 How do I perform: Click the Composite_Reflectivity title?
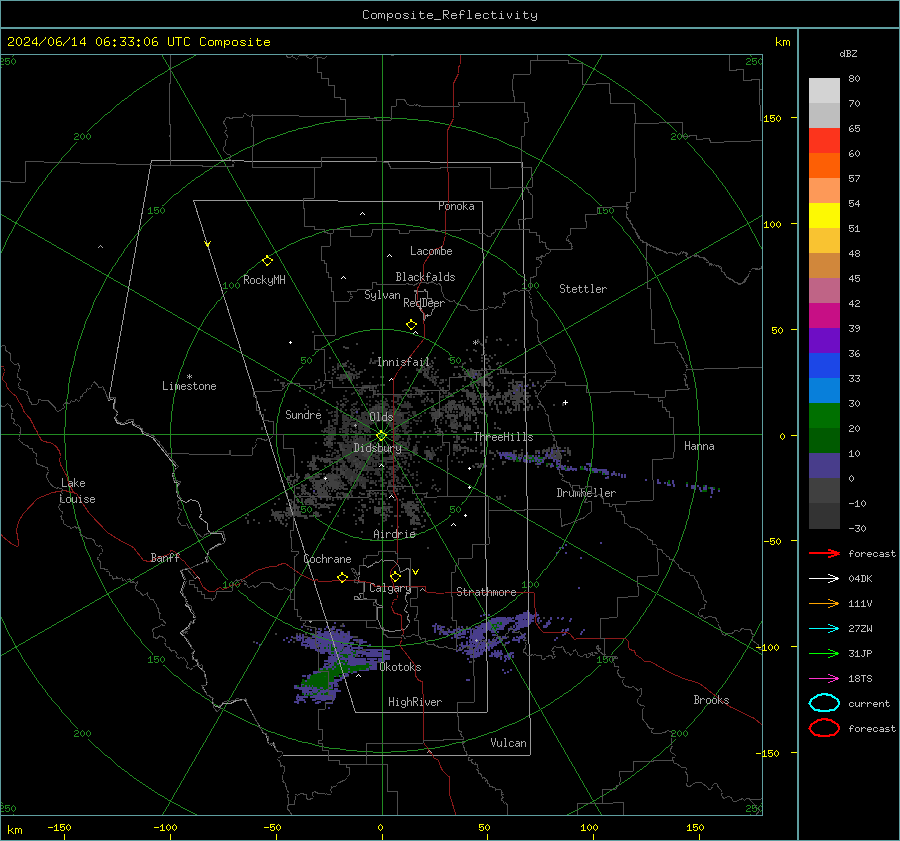point(450,15)
